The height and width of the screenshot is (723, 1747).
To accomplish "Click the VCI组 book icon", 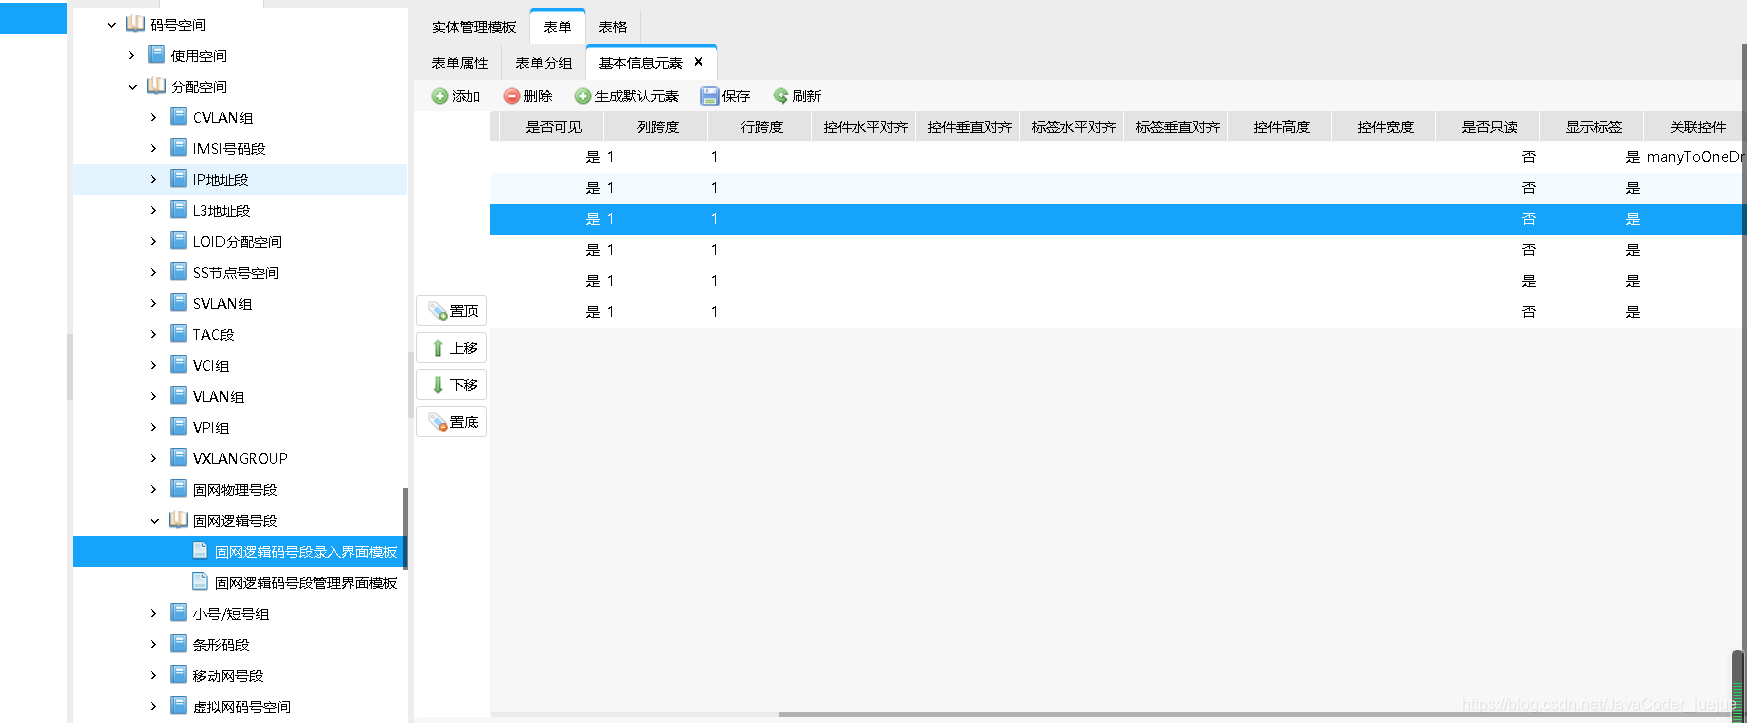I will (179, 365).
